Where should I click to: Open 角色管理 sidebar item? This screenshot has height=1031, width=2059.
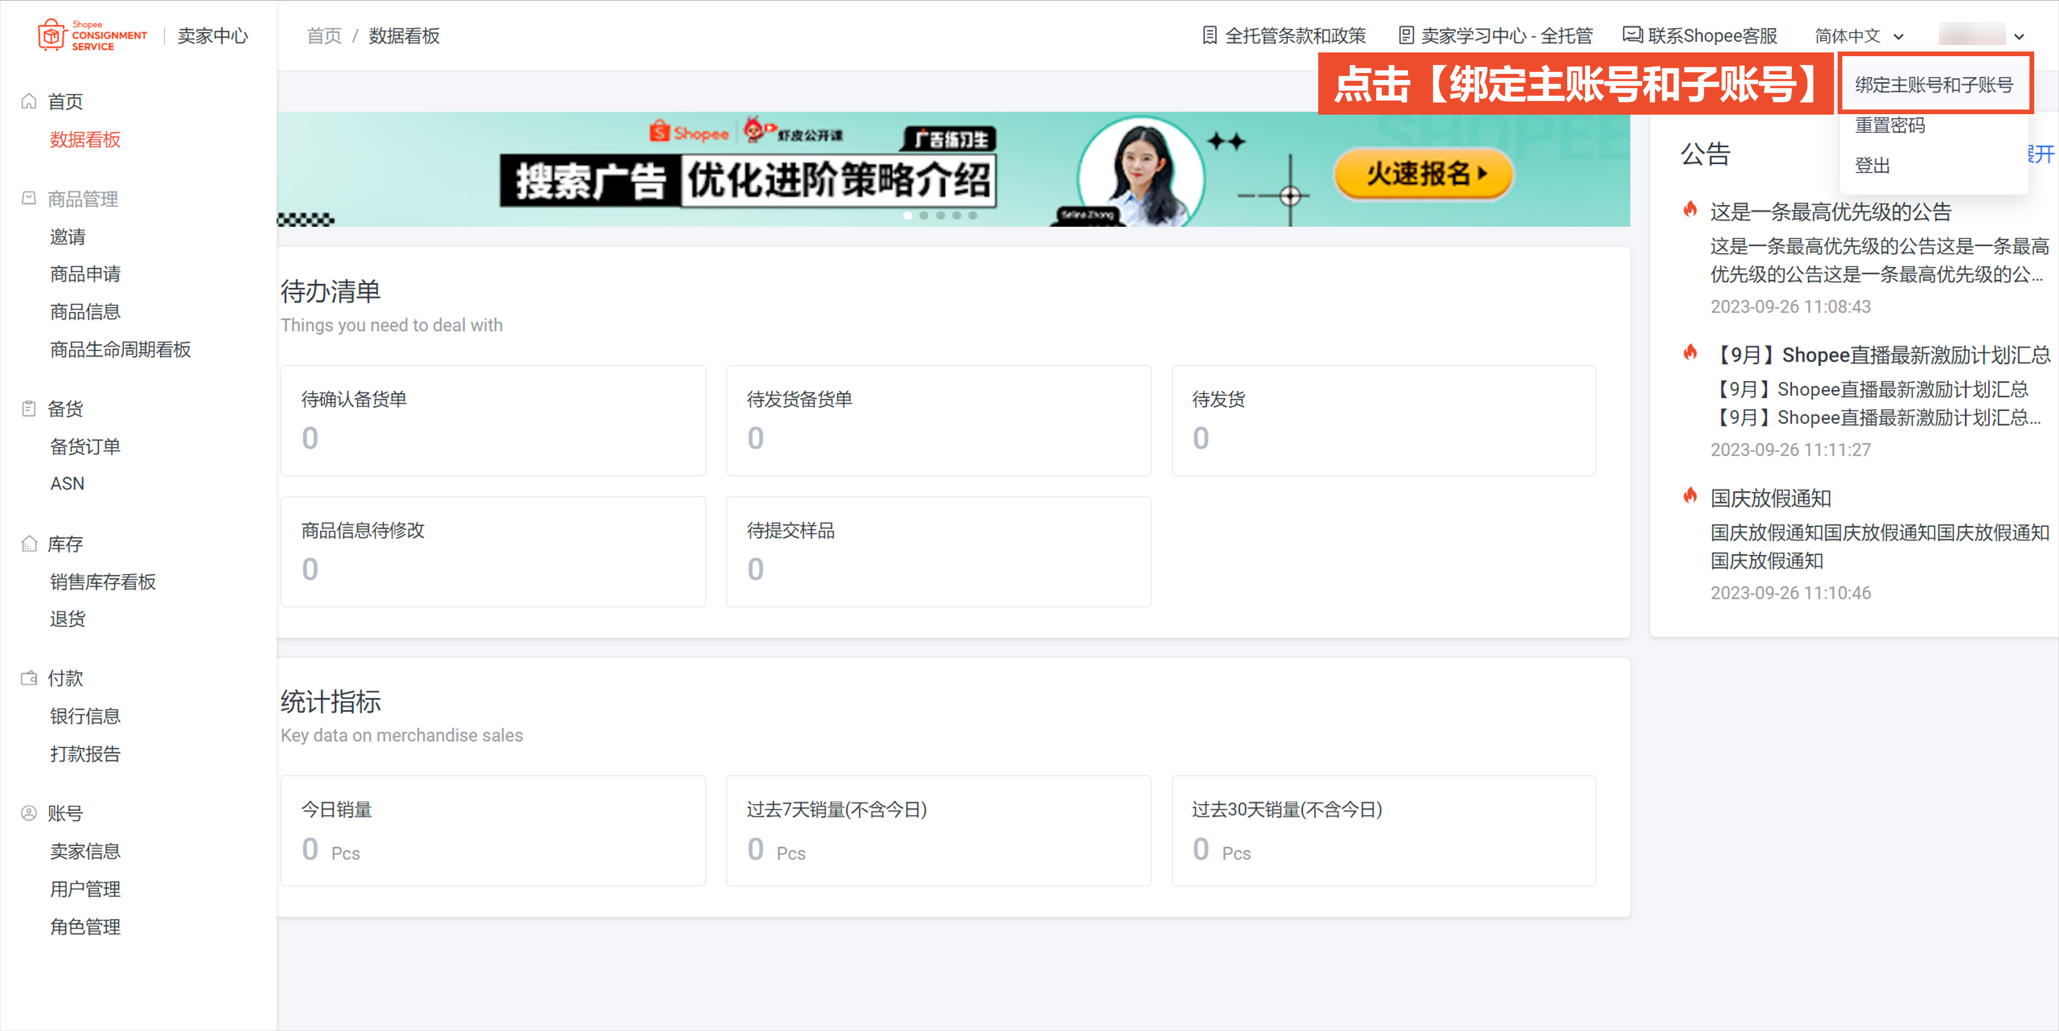point(85,926)
